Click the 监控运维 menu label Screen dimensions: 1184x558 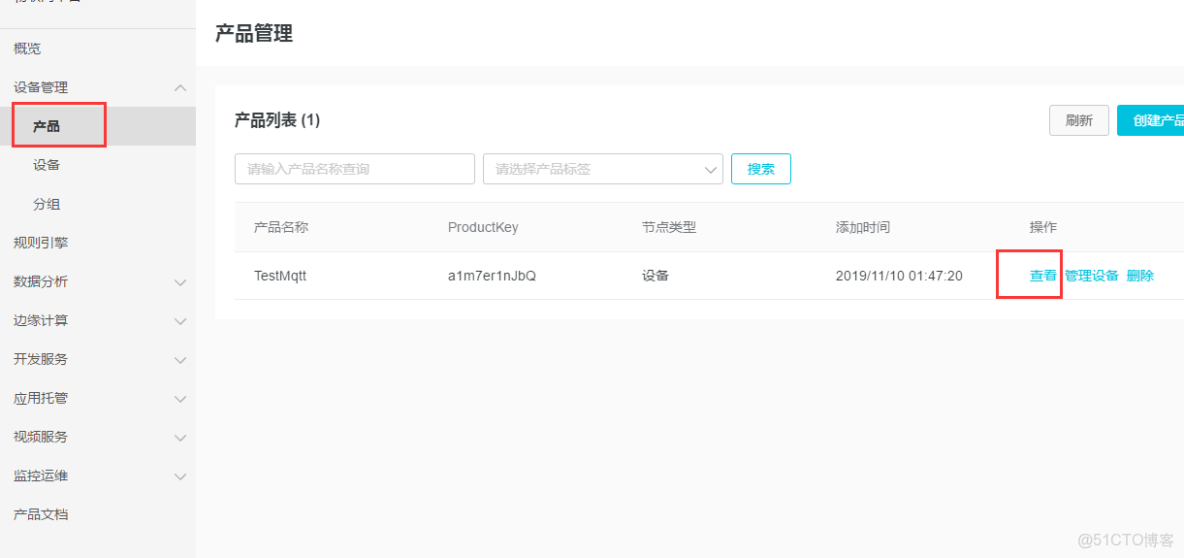click(41, 476)
